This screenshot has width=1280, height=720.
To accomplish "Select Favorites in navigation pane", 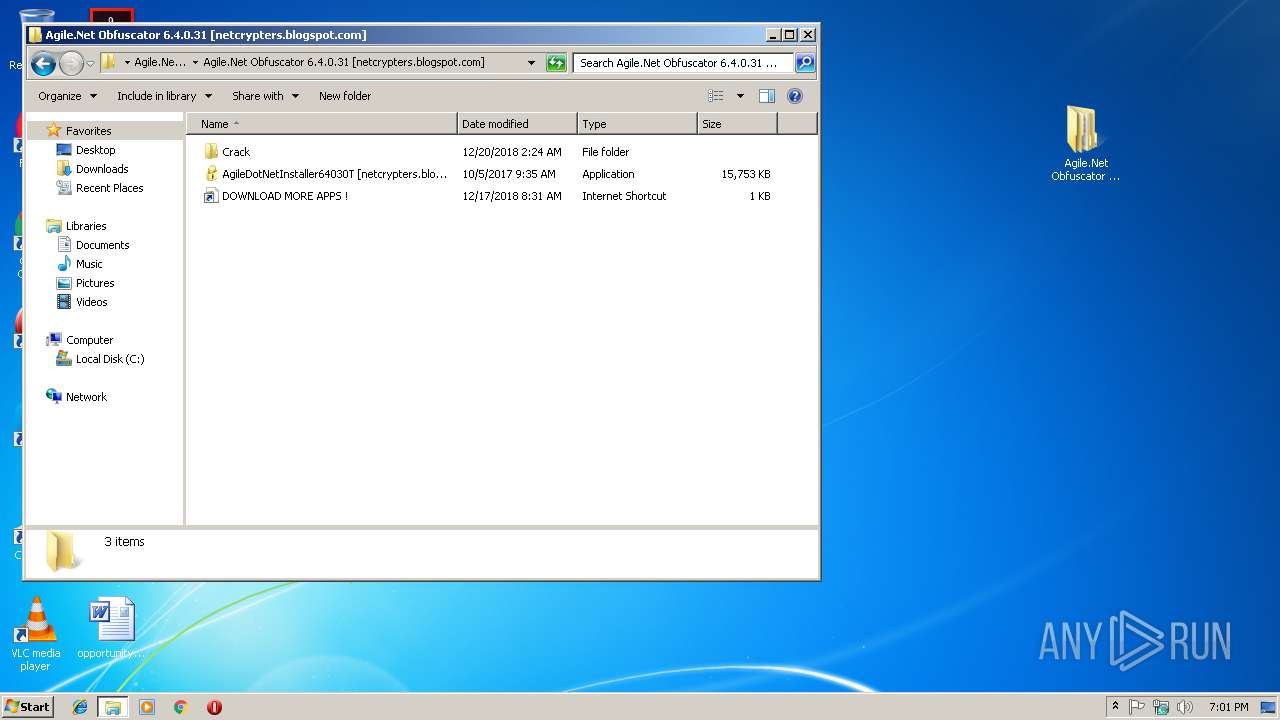I will [x=88, y=131].
